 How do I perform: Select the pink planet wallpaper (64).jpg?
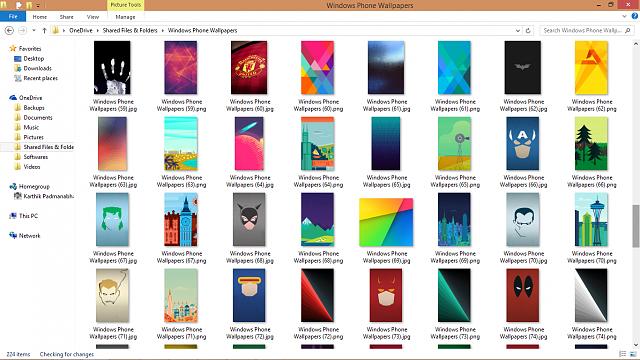(249, 144)
